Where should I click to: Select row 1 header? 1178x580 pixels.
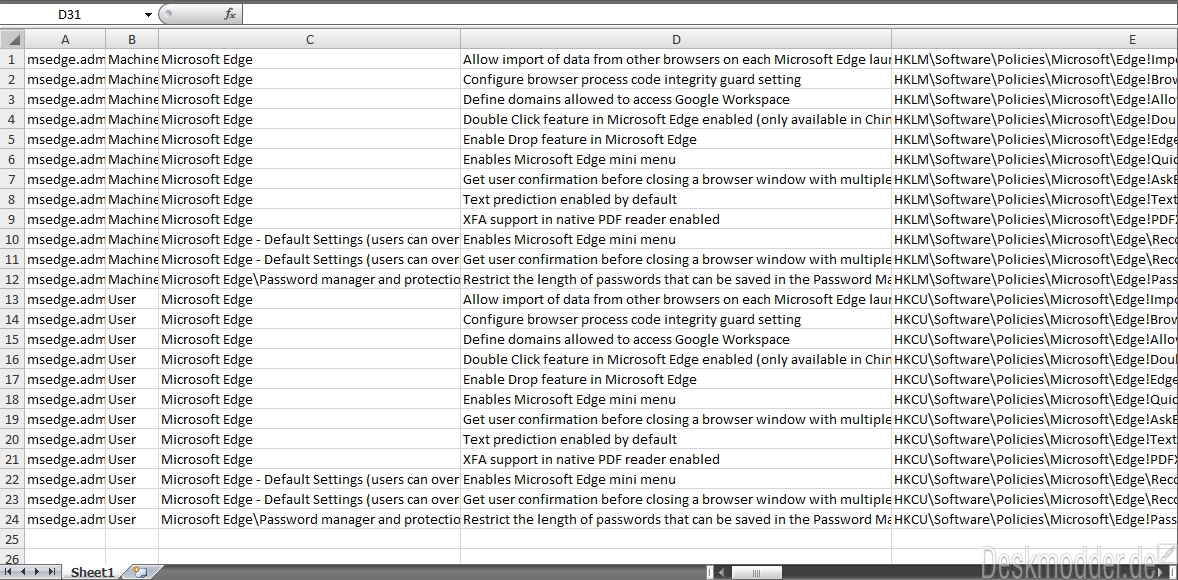coord(13,59)
